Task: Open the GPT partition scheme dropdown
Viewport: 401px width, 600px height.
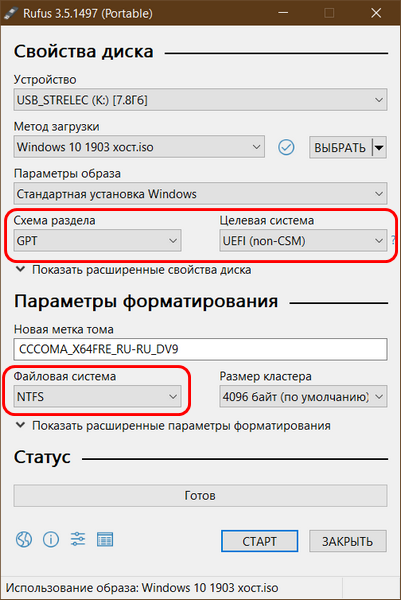Action: [98, 241]
